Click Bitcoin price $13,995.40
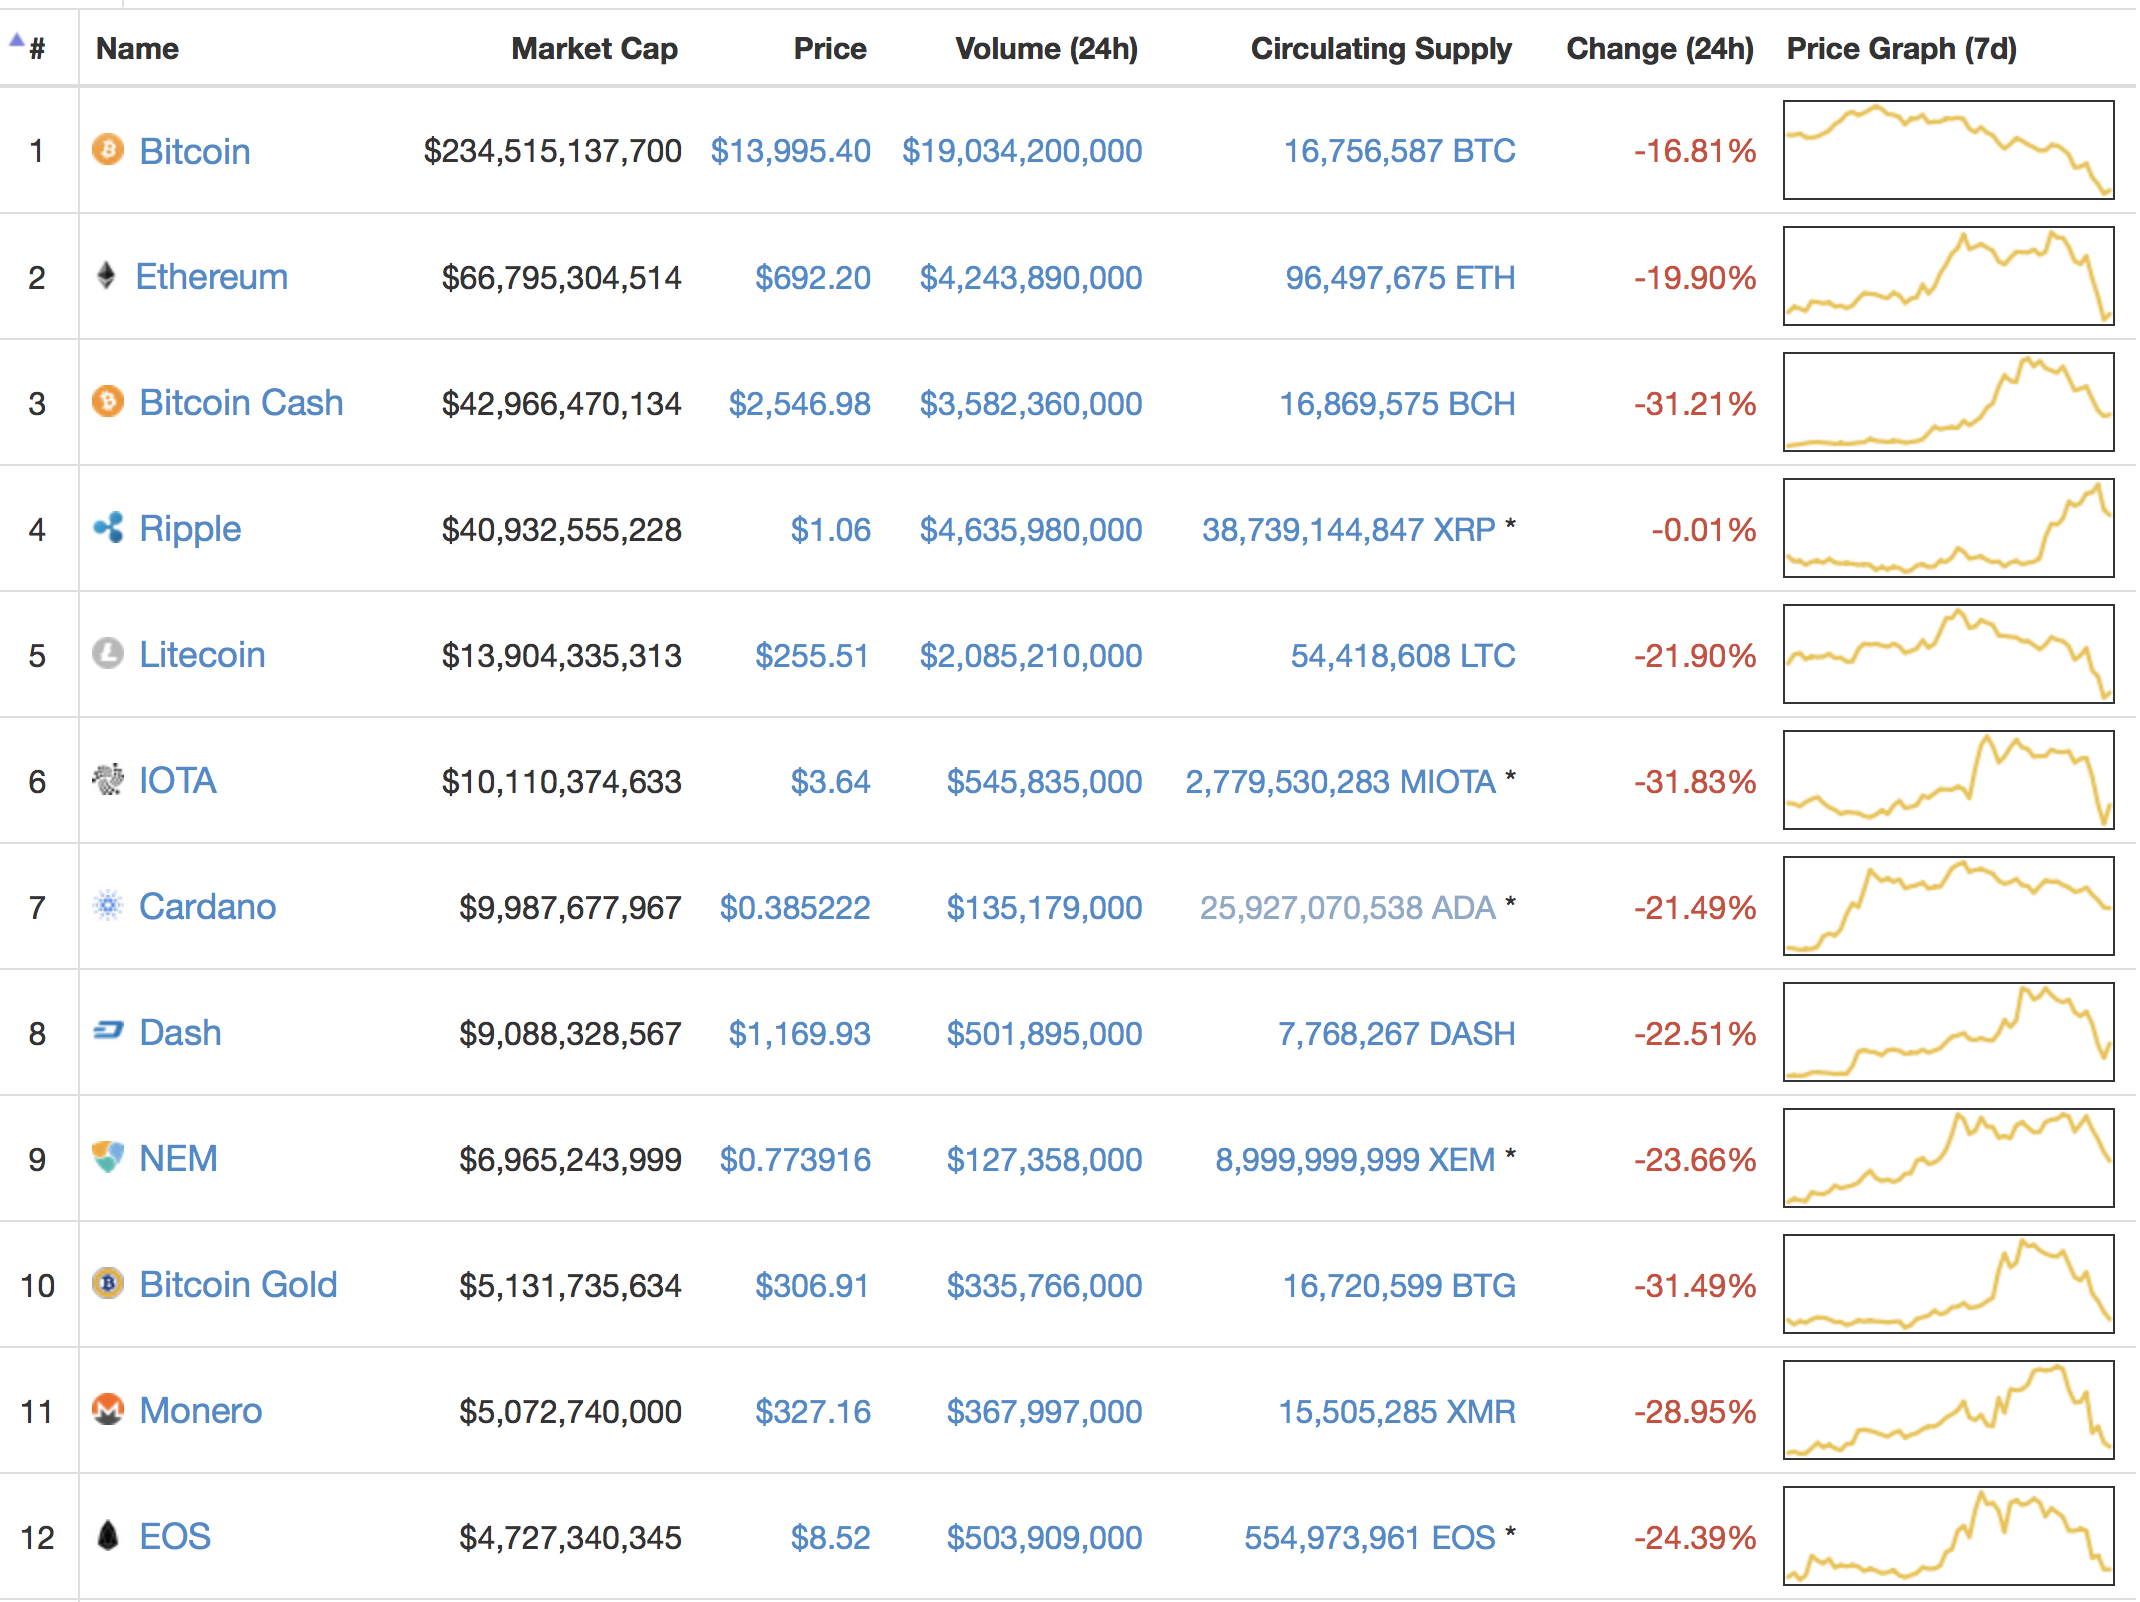The image size is (2140, 1602). [790, 151]
